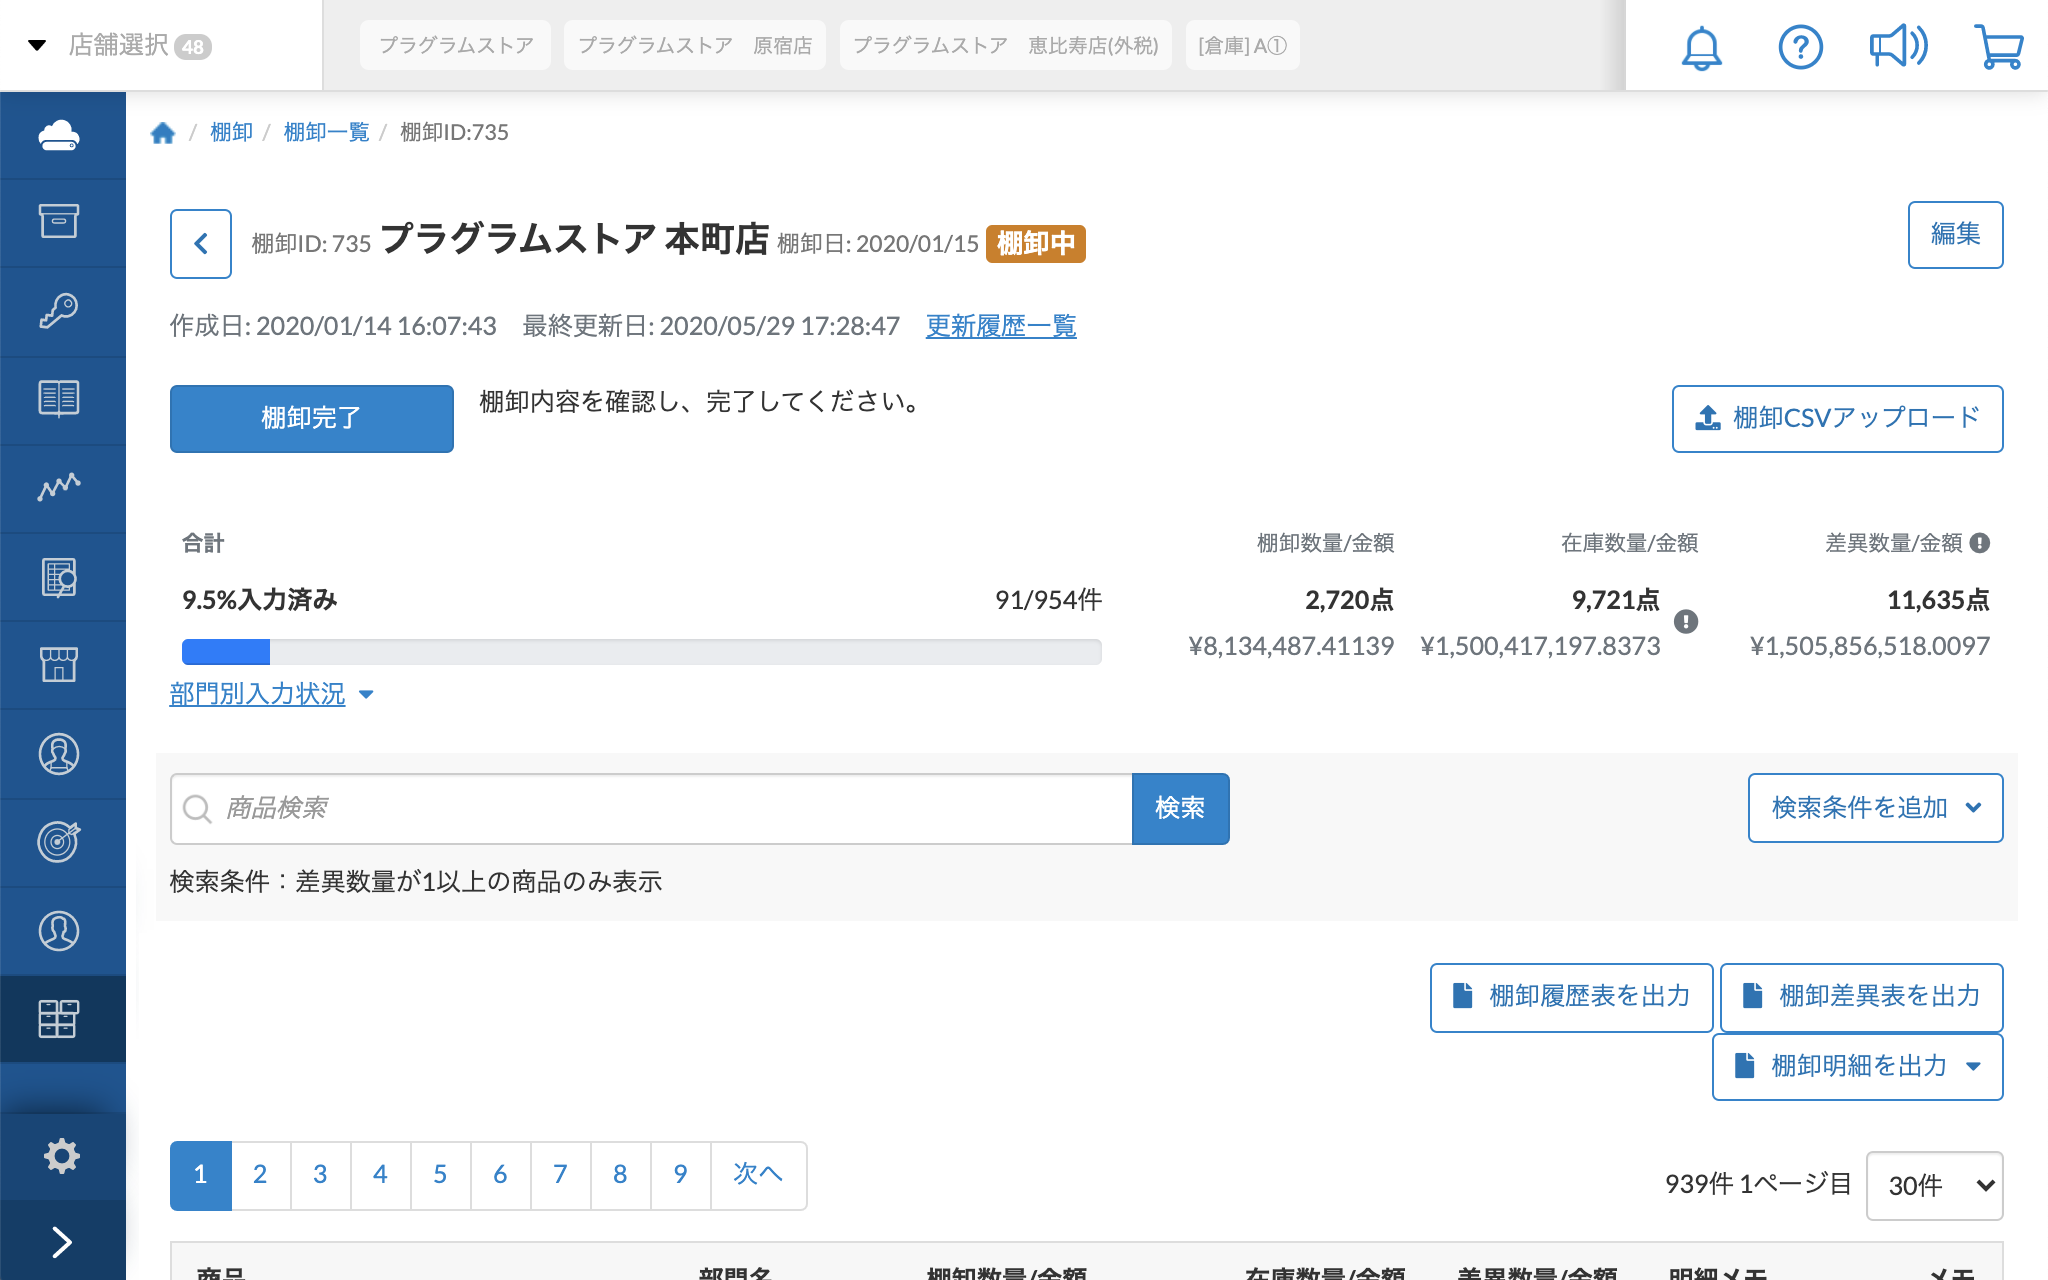2048x1280 pixels.
Task: Click the home breadcrumb icon
Action: click(x=163, y=133)
